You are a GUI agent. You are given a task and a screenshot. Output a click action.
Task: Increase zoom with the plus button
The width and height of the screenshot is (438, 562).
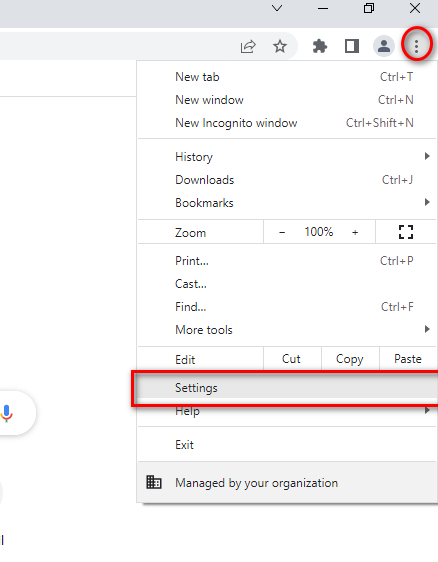(x=355, y=232)
